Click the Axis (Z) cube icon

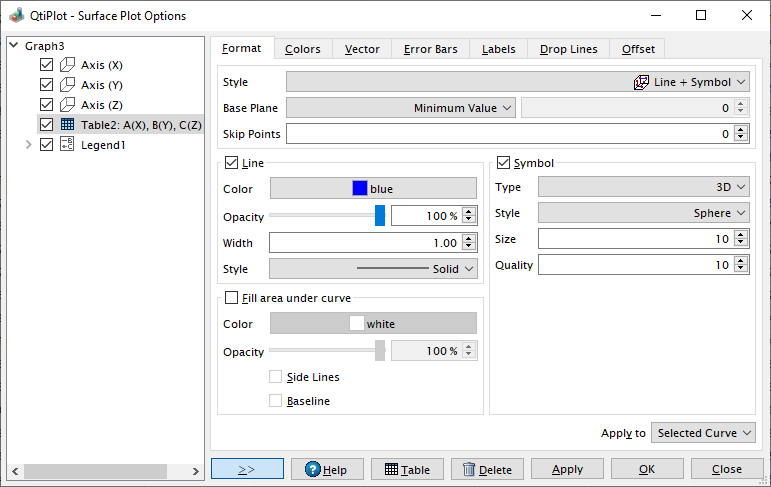(67, 105)
